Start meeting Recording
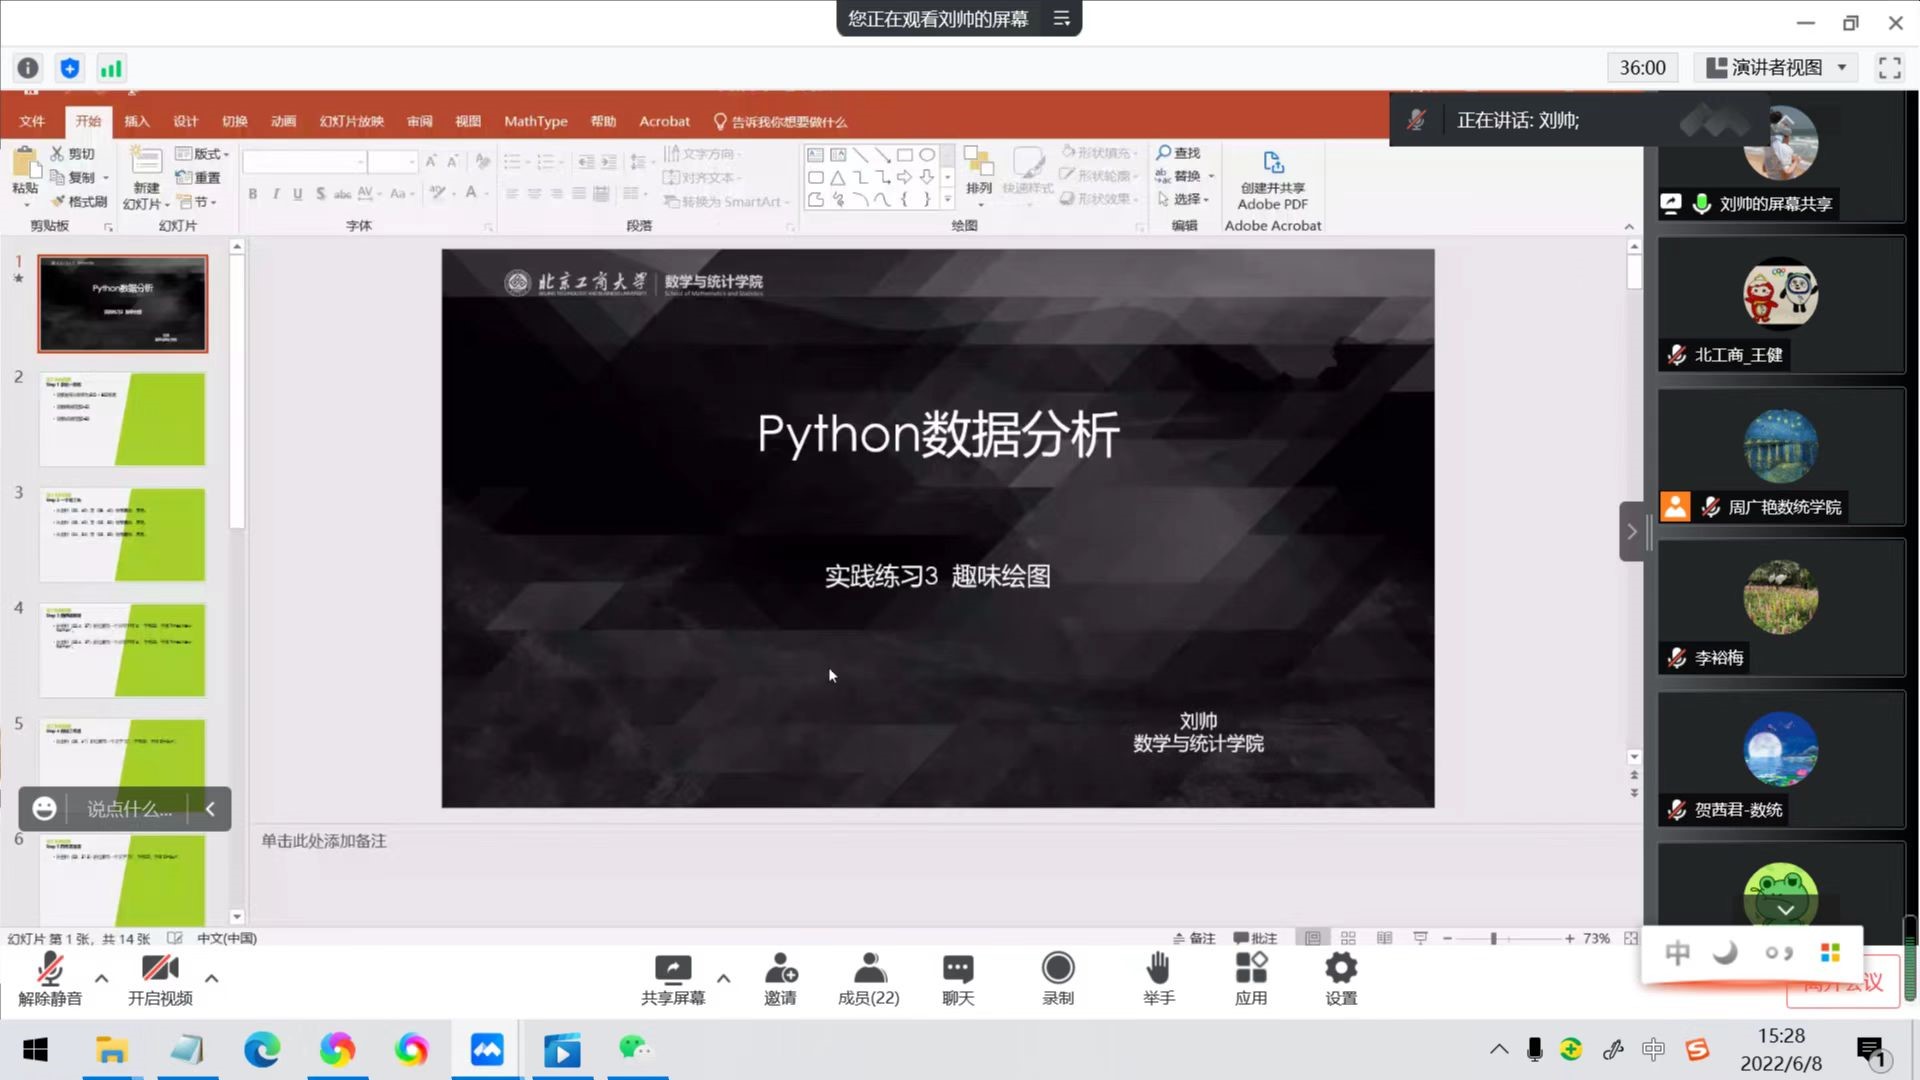Screen dimensions: 1920x1080 coord(1057,969)
